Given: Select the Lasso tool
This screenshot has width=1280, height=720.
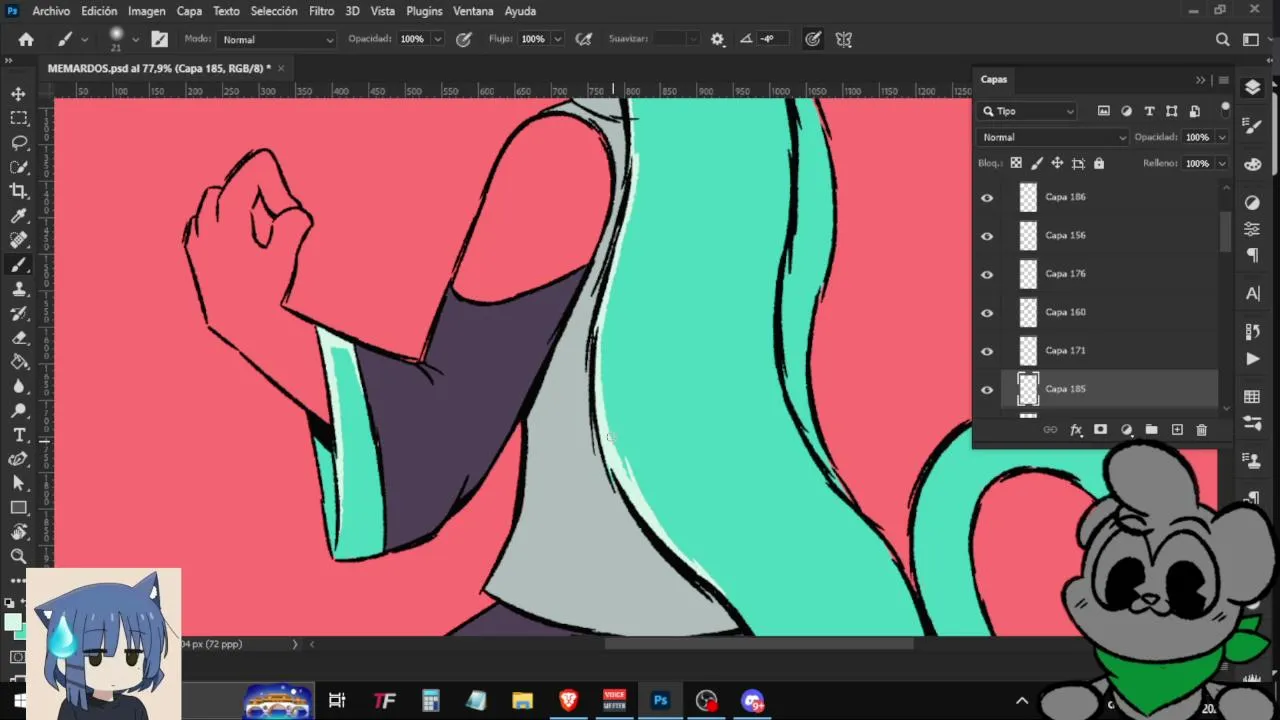Looking at the screenshot, I should (18, 143).
